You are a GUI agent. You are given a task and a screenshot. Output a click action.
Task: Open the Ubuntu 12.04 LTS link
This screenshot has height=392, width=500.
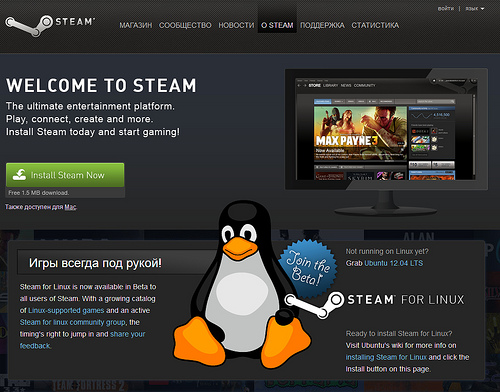pyautogui.click(x=394, y=263)
